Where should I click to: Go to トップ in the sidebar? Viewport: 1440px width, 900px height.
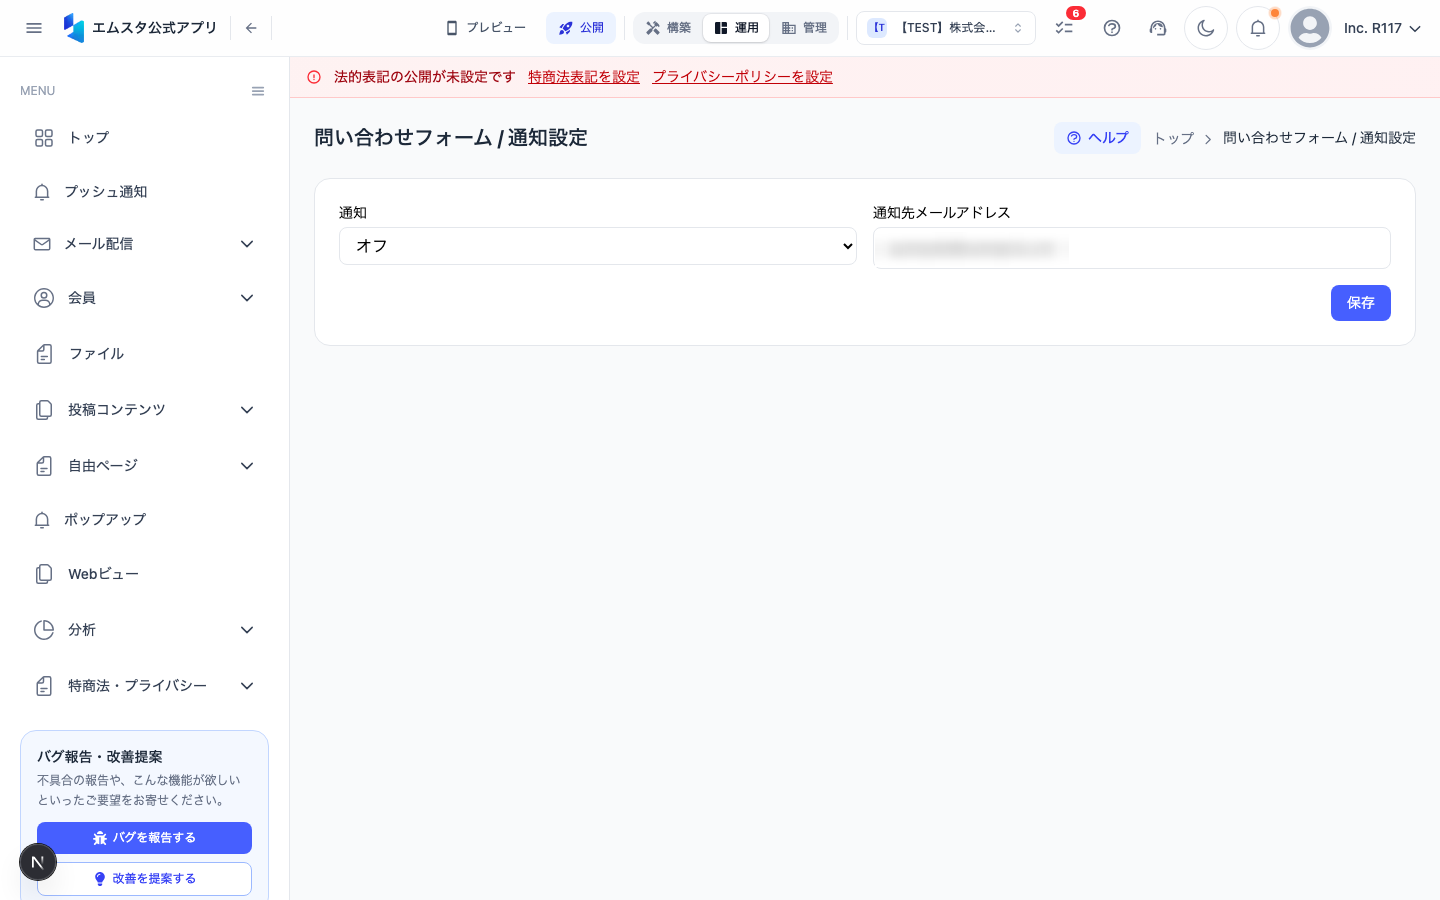tap(144, 138)
